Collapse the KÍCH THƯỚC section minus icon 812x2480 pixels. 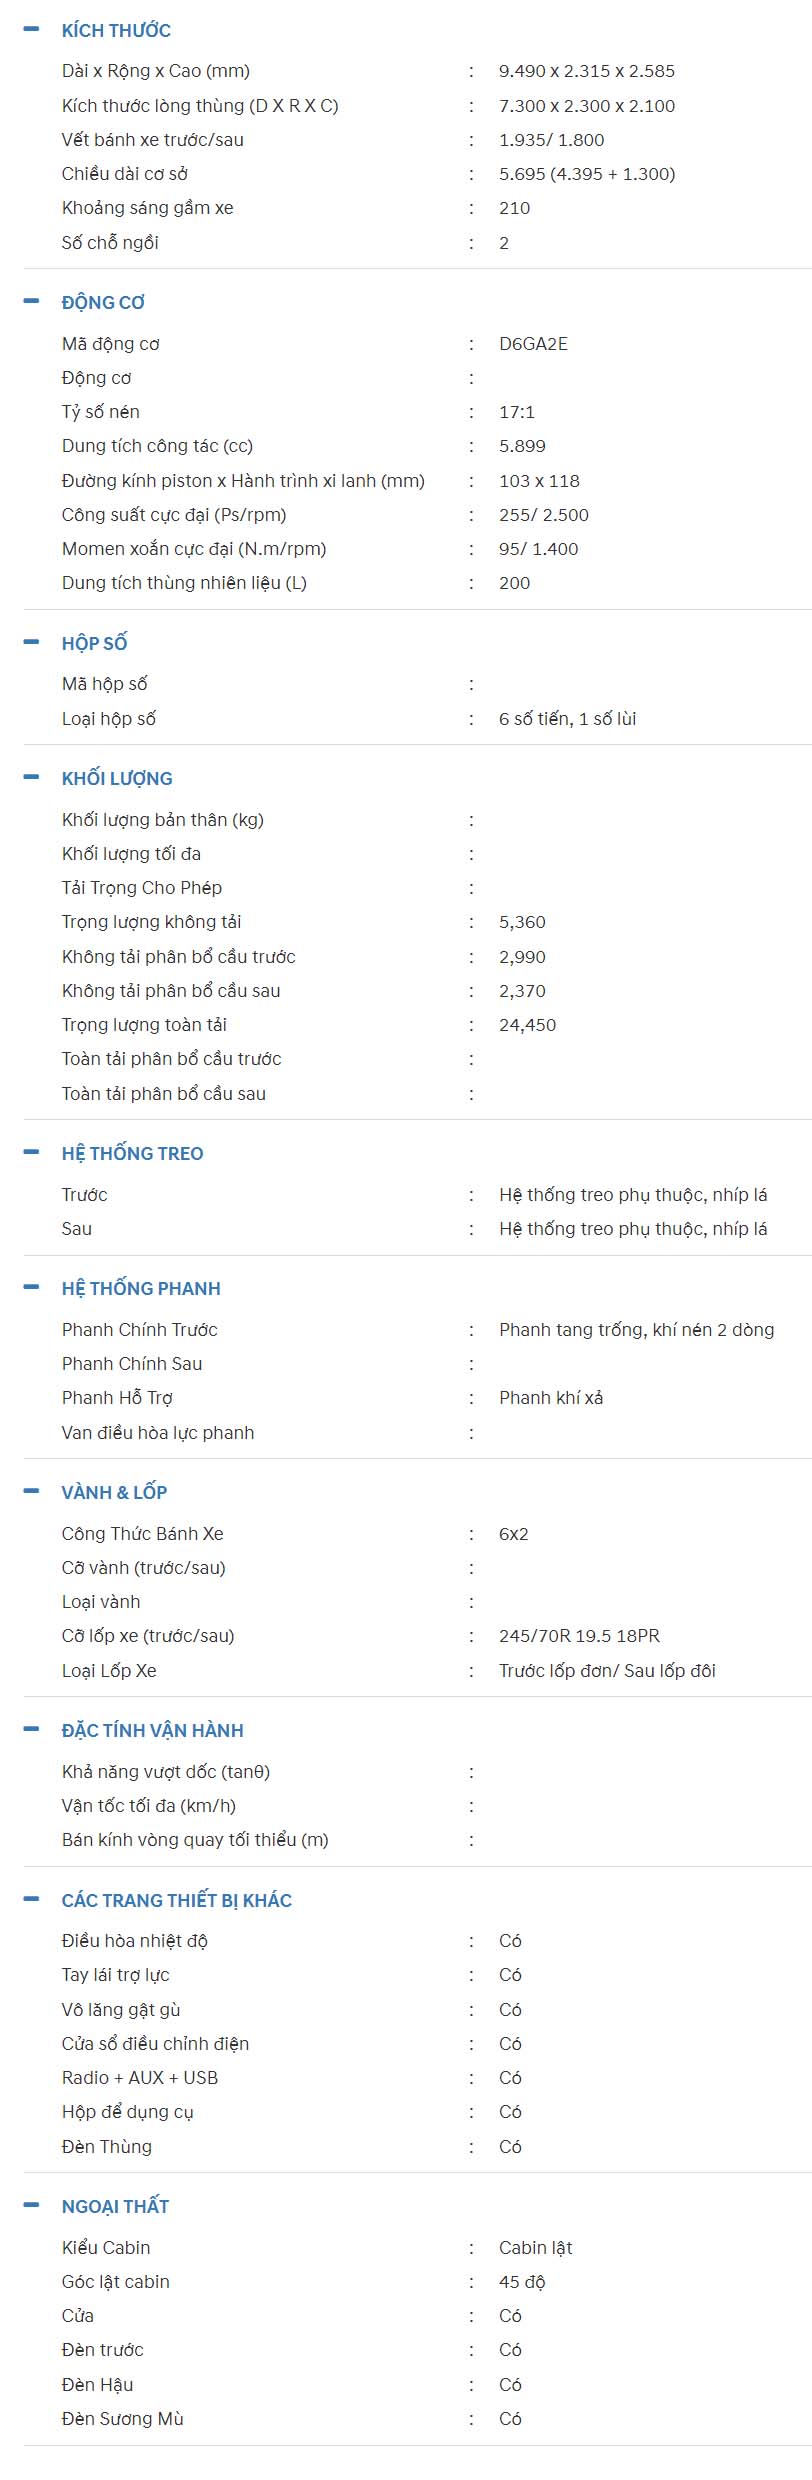point(31,30)
